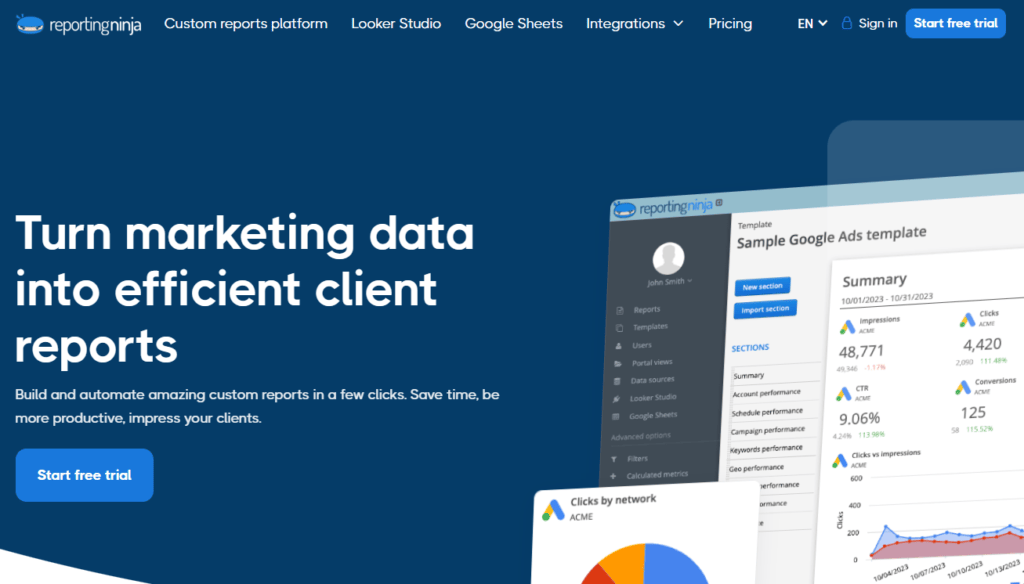Click the Start free trial hero button
Viewport: 1024px width, 584px height.
[84, 475]
